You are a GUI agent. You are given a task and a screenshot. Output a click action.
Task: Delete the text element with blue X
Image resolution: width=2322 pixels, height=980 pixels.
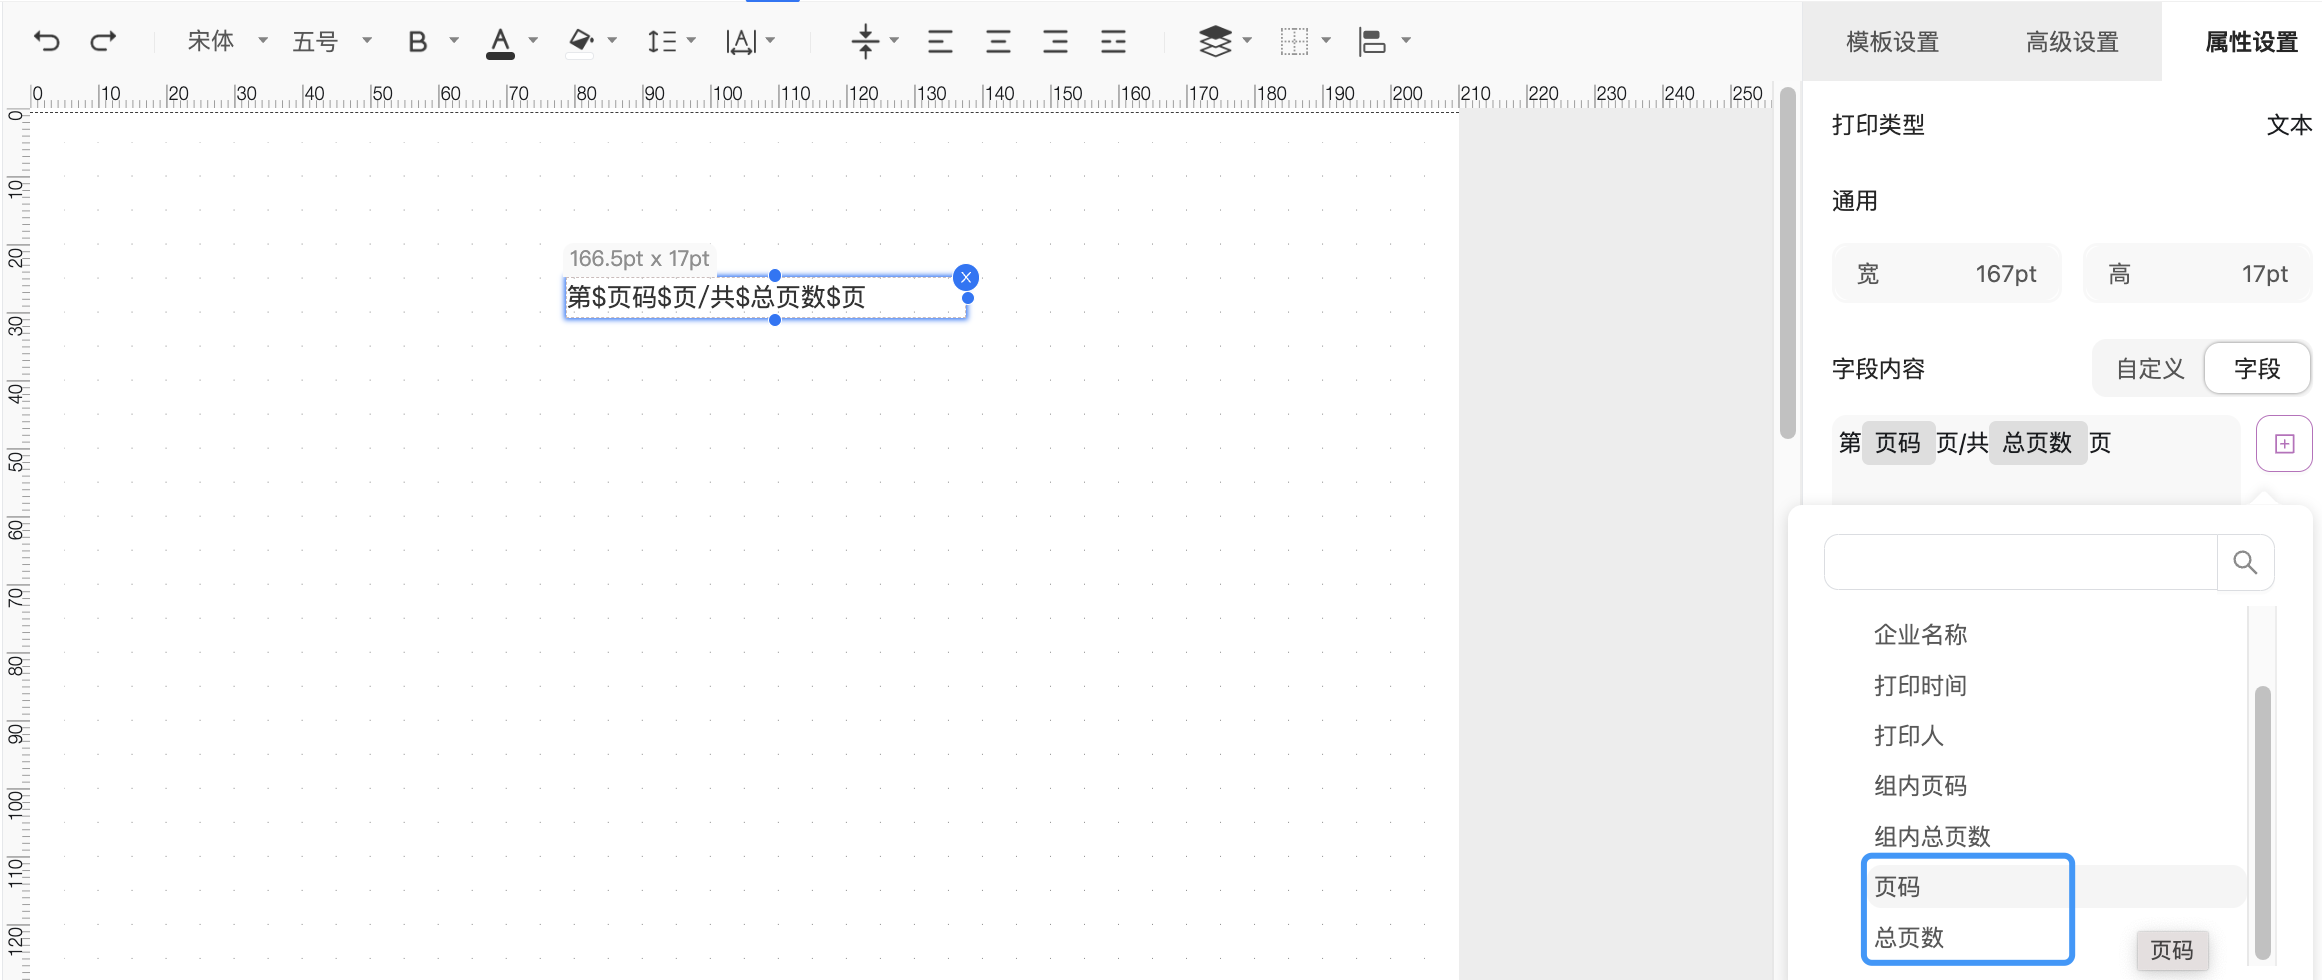[966, 277]
